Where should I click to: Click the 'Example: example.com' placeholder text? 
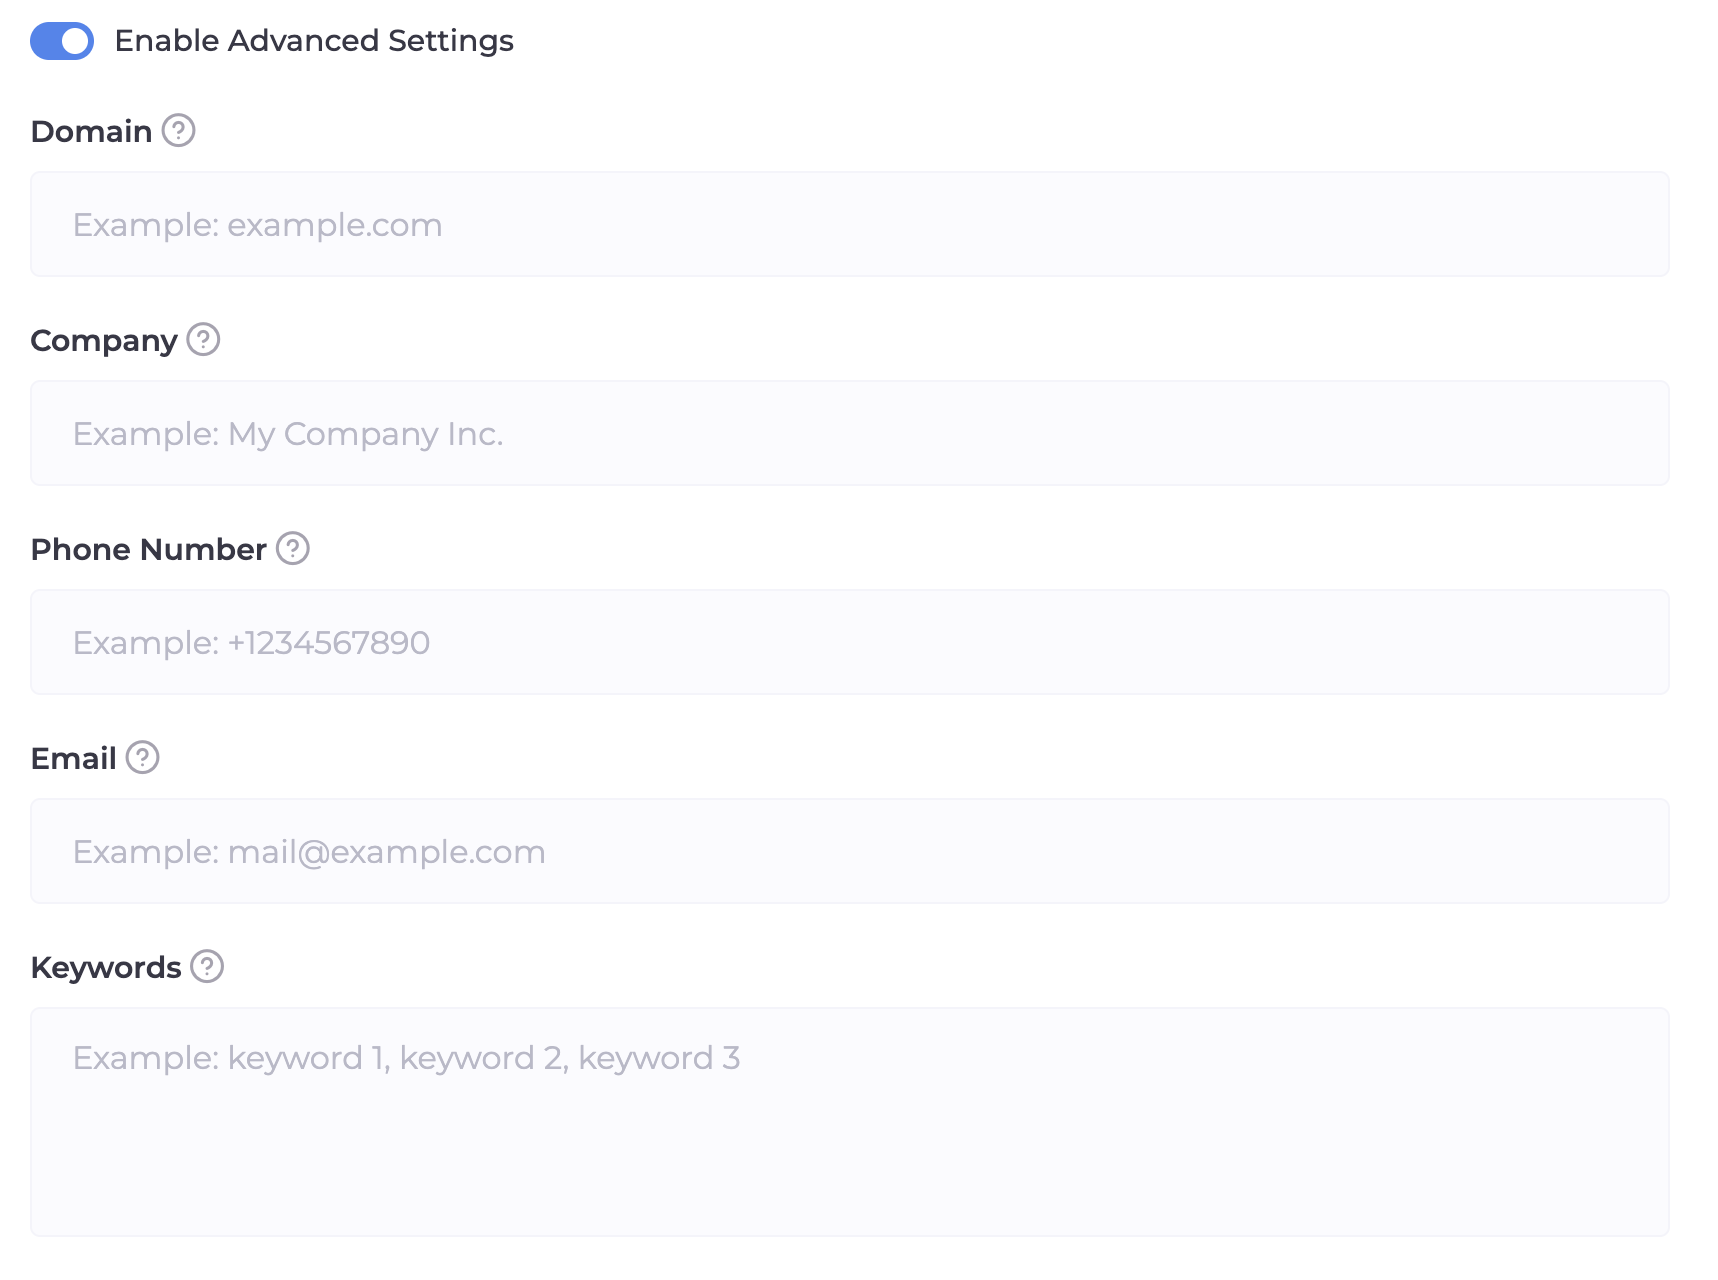tap(257, 225)
